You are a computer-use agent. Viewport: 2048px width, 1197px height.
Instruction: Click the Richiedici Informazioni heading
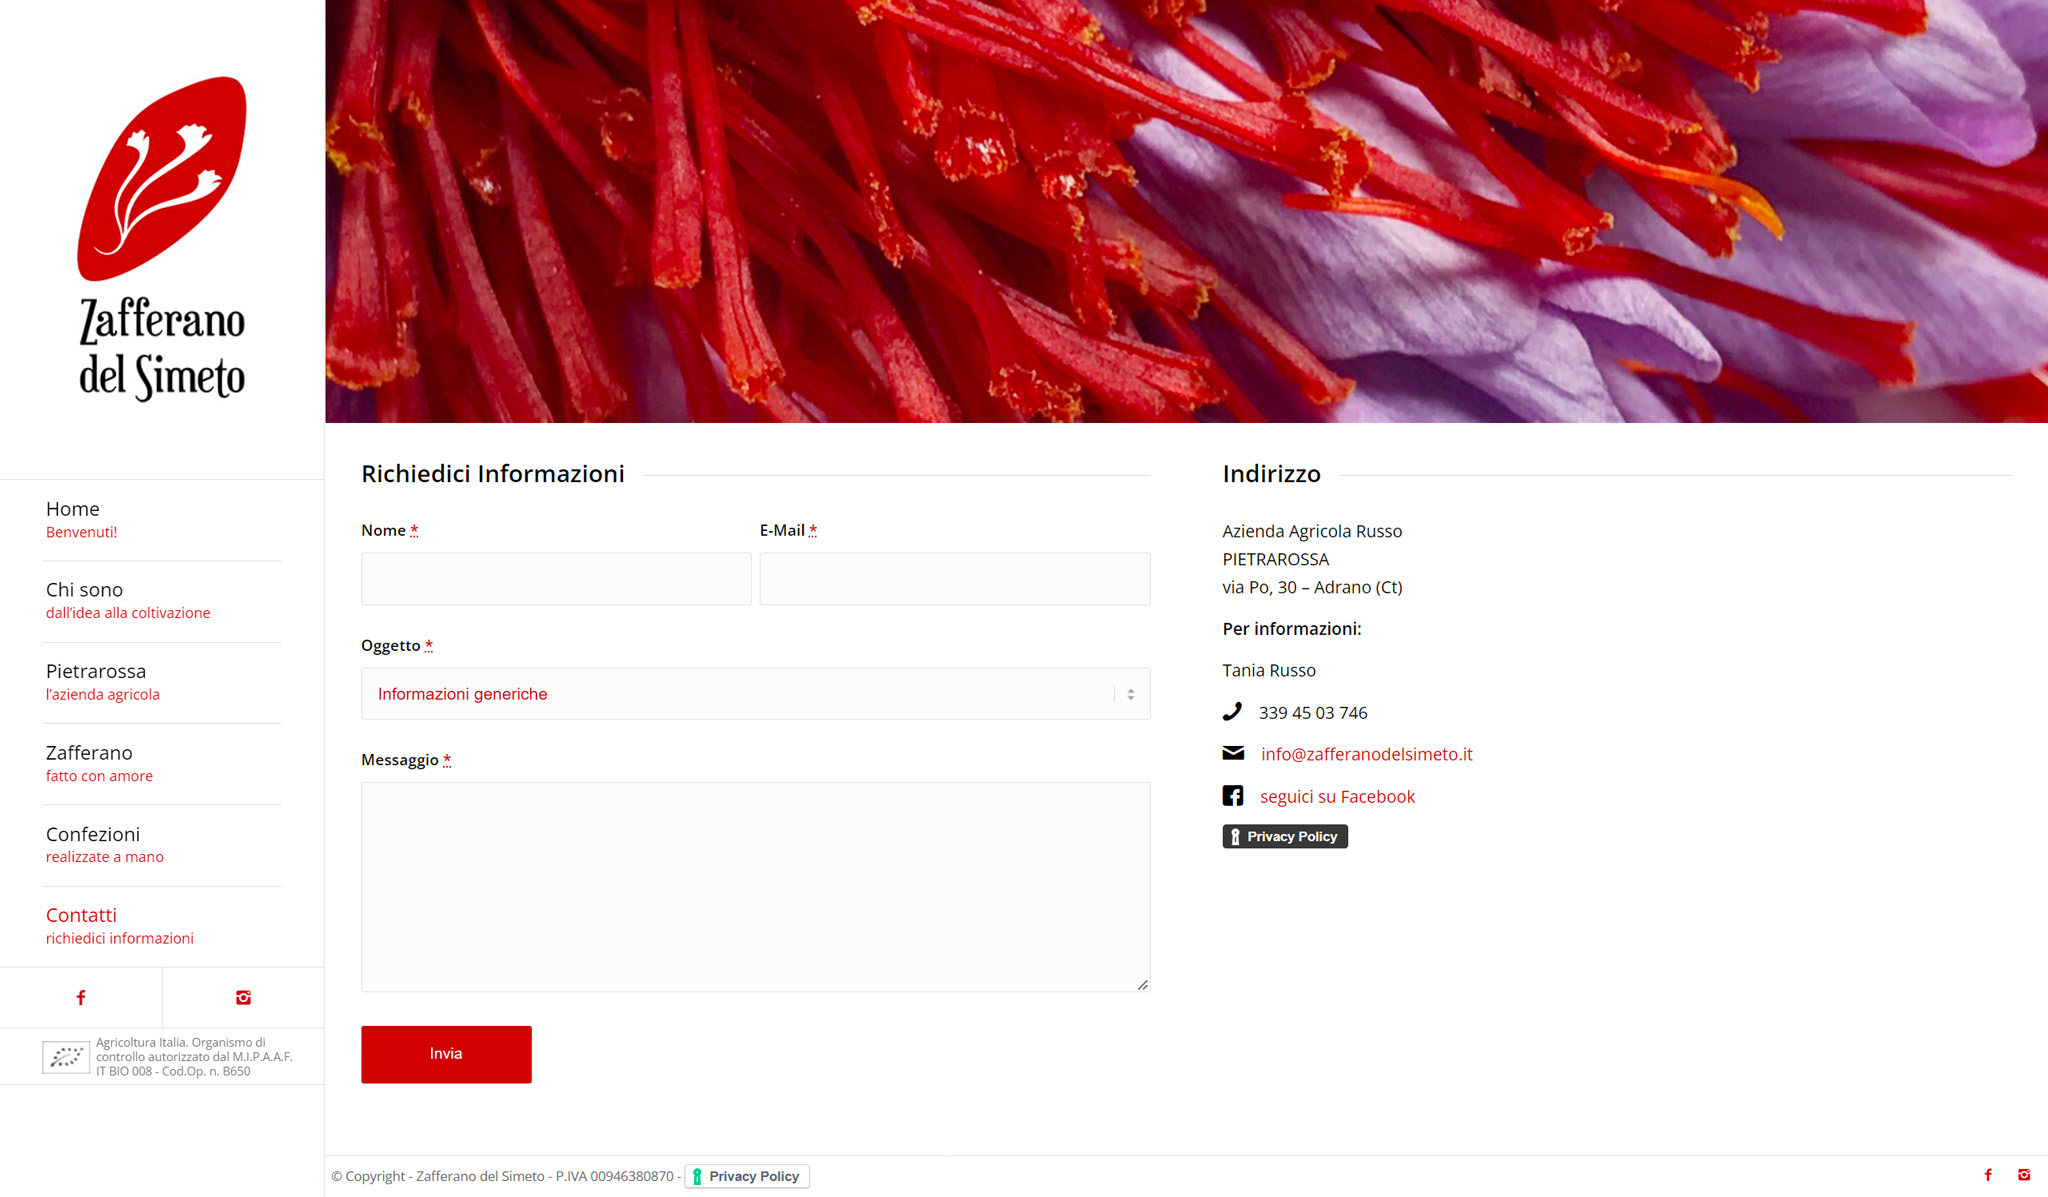pos(493,473)
